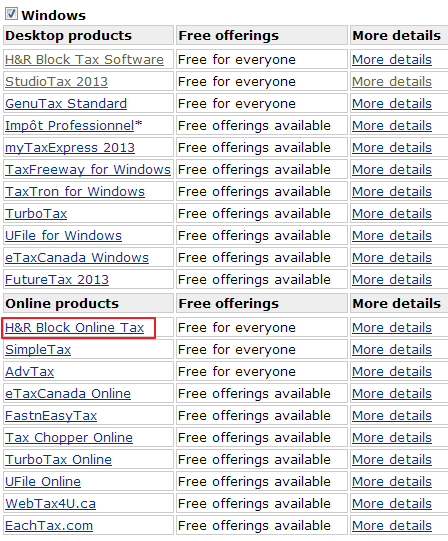Open More details for myTaxExpress 2013
The height and width of the screenshot is (541, 448).
[392, 148]
